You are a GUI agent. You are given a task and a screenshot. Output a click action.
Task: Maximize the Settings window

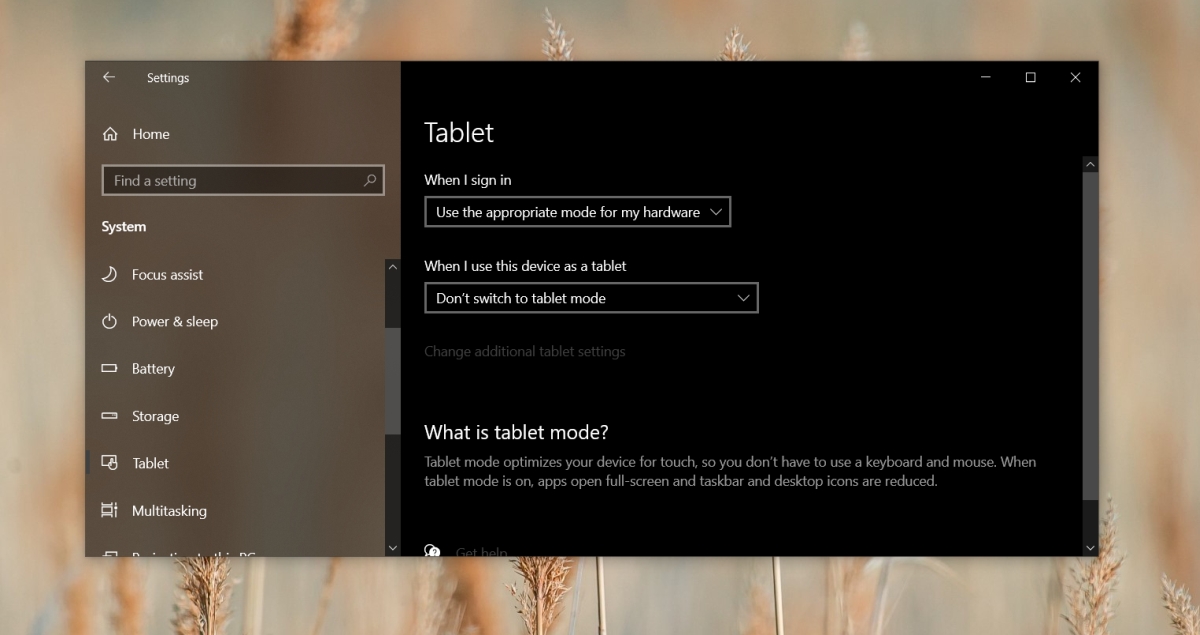pos(1030,77)
